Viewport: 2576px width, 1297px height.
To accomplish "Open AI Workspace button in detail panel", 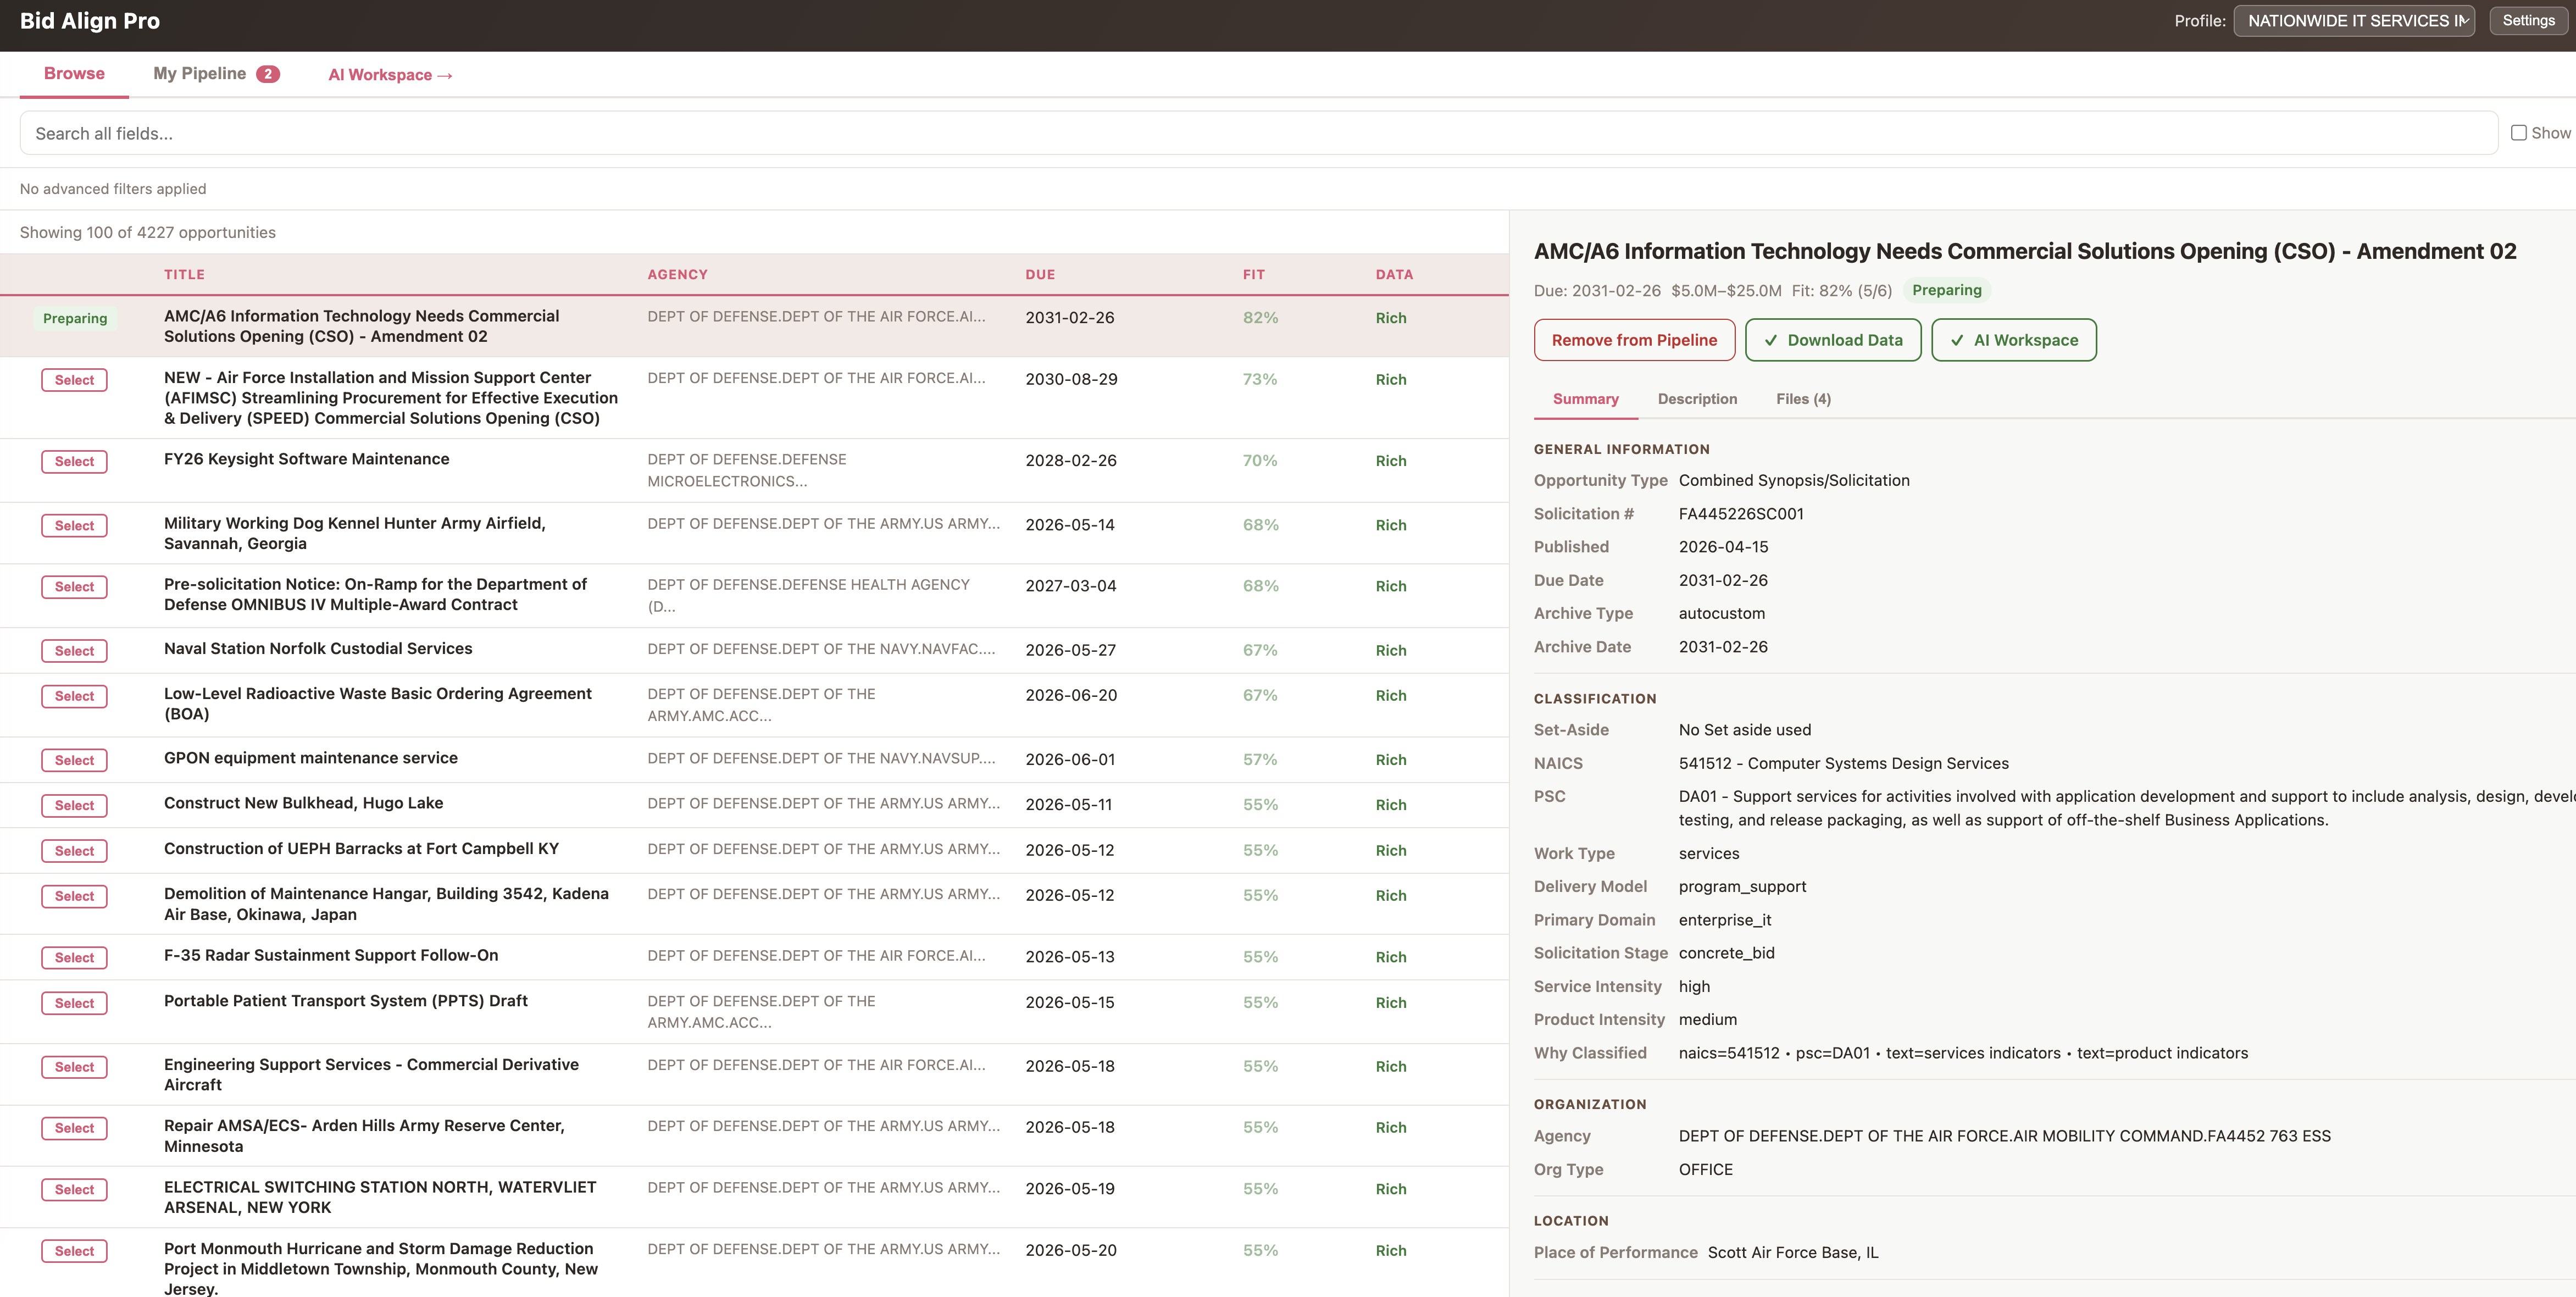I will [2014, 340].
